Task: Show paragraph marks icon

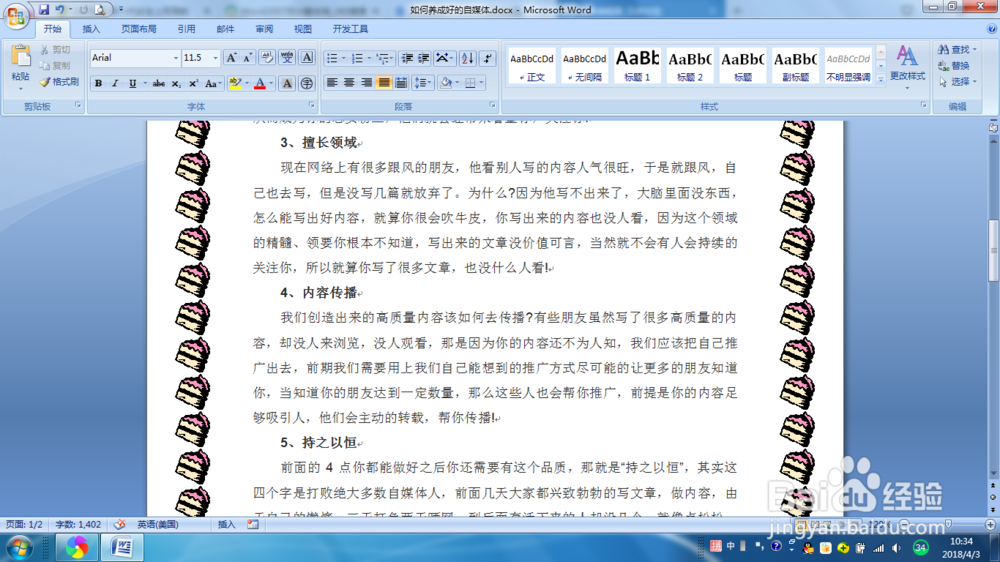Action: click(487, 59)
